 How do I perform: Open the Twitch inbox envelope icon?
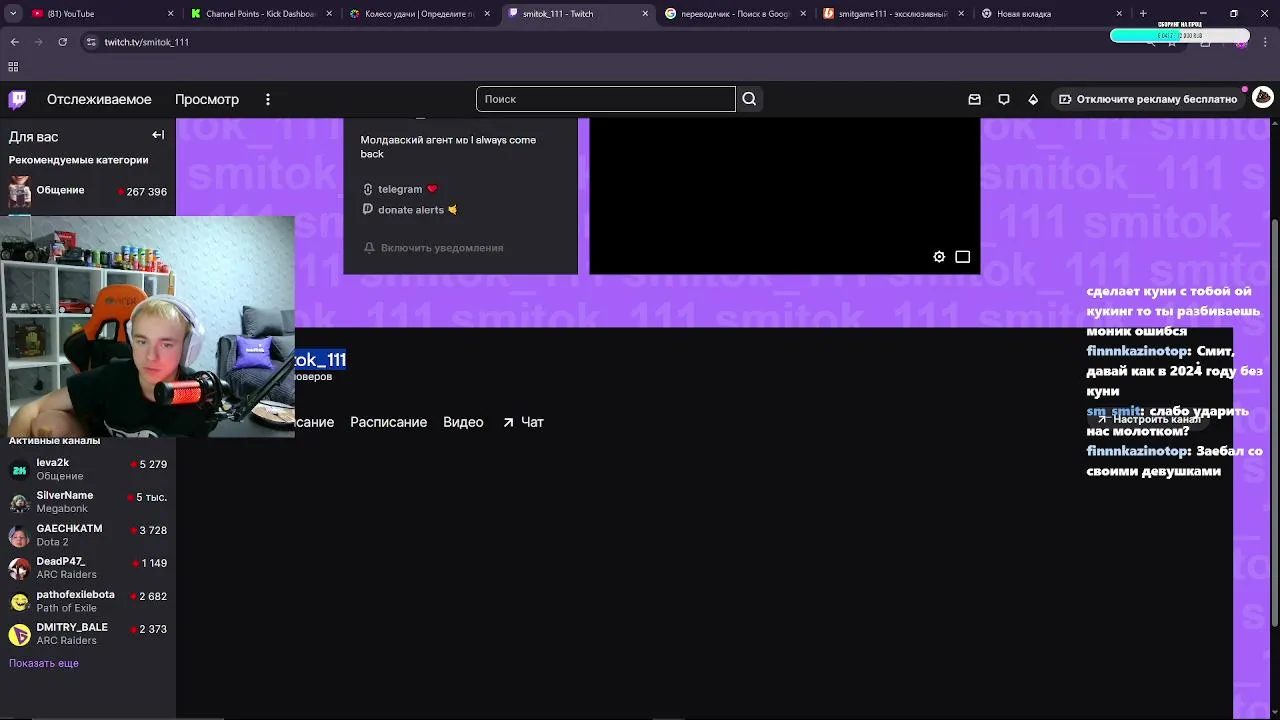[974, 99]
